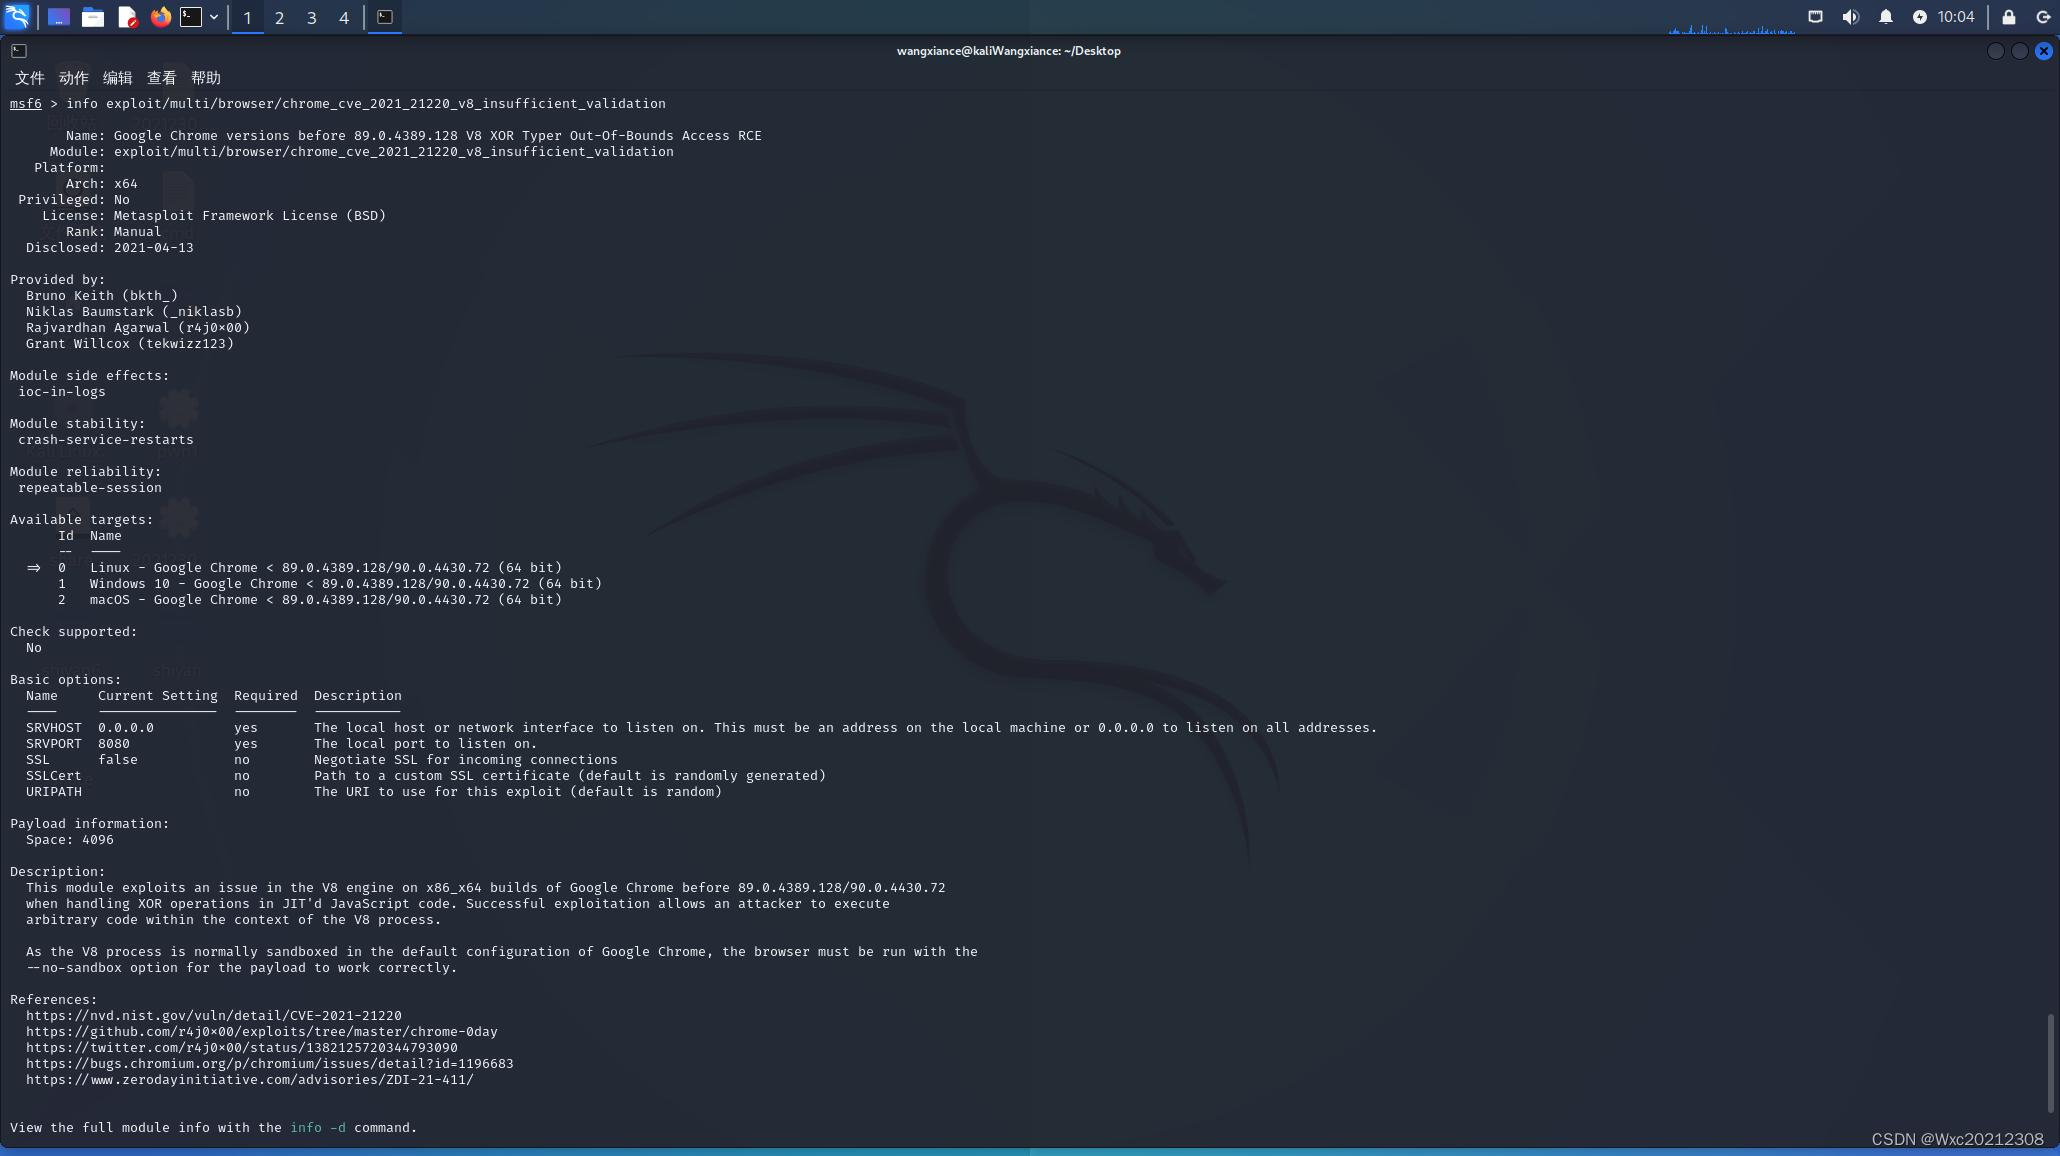Click the SRVHOST option row name
The width and height of the screenshot is (2060, 1156).
click(54, 728)
